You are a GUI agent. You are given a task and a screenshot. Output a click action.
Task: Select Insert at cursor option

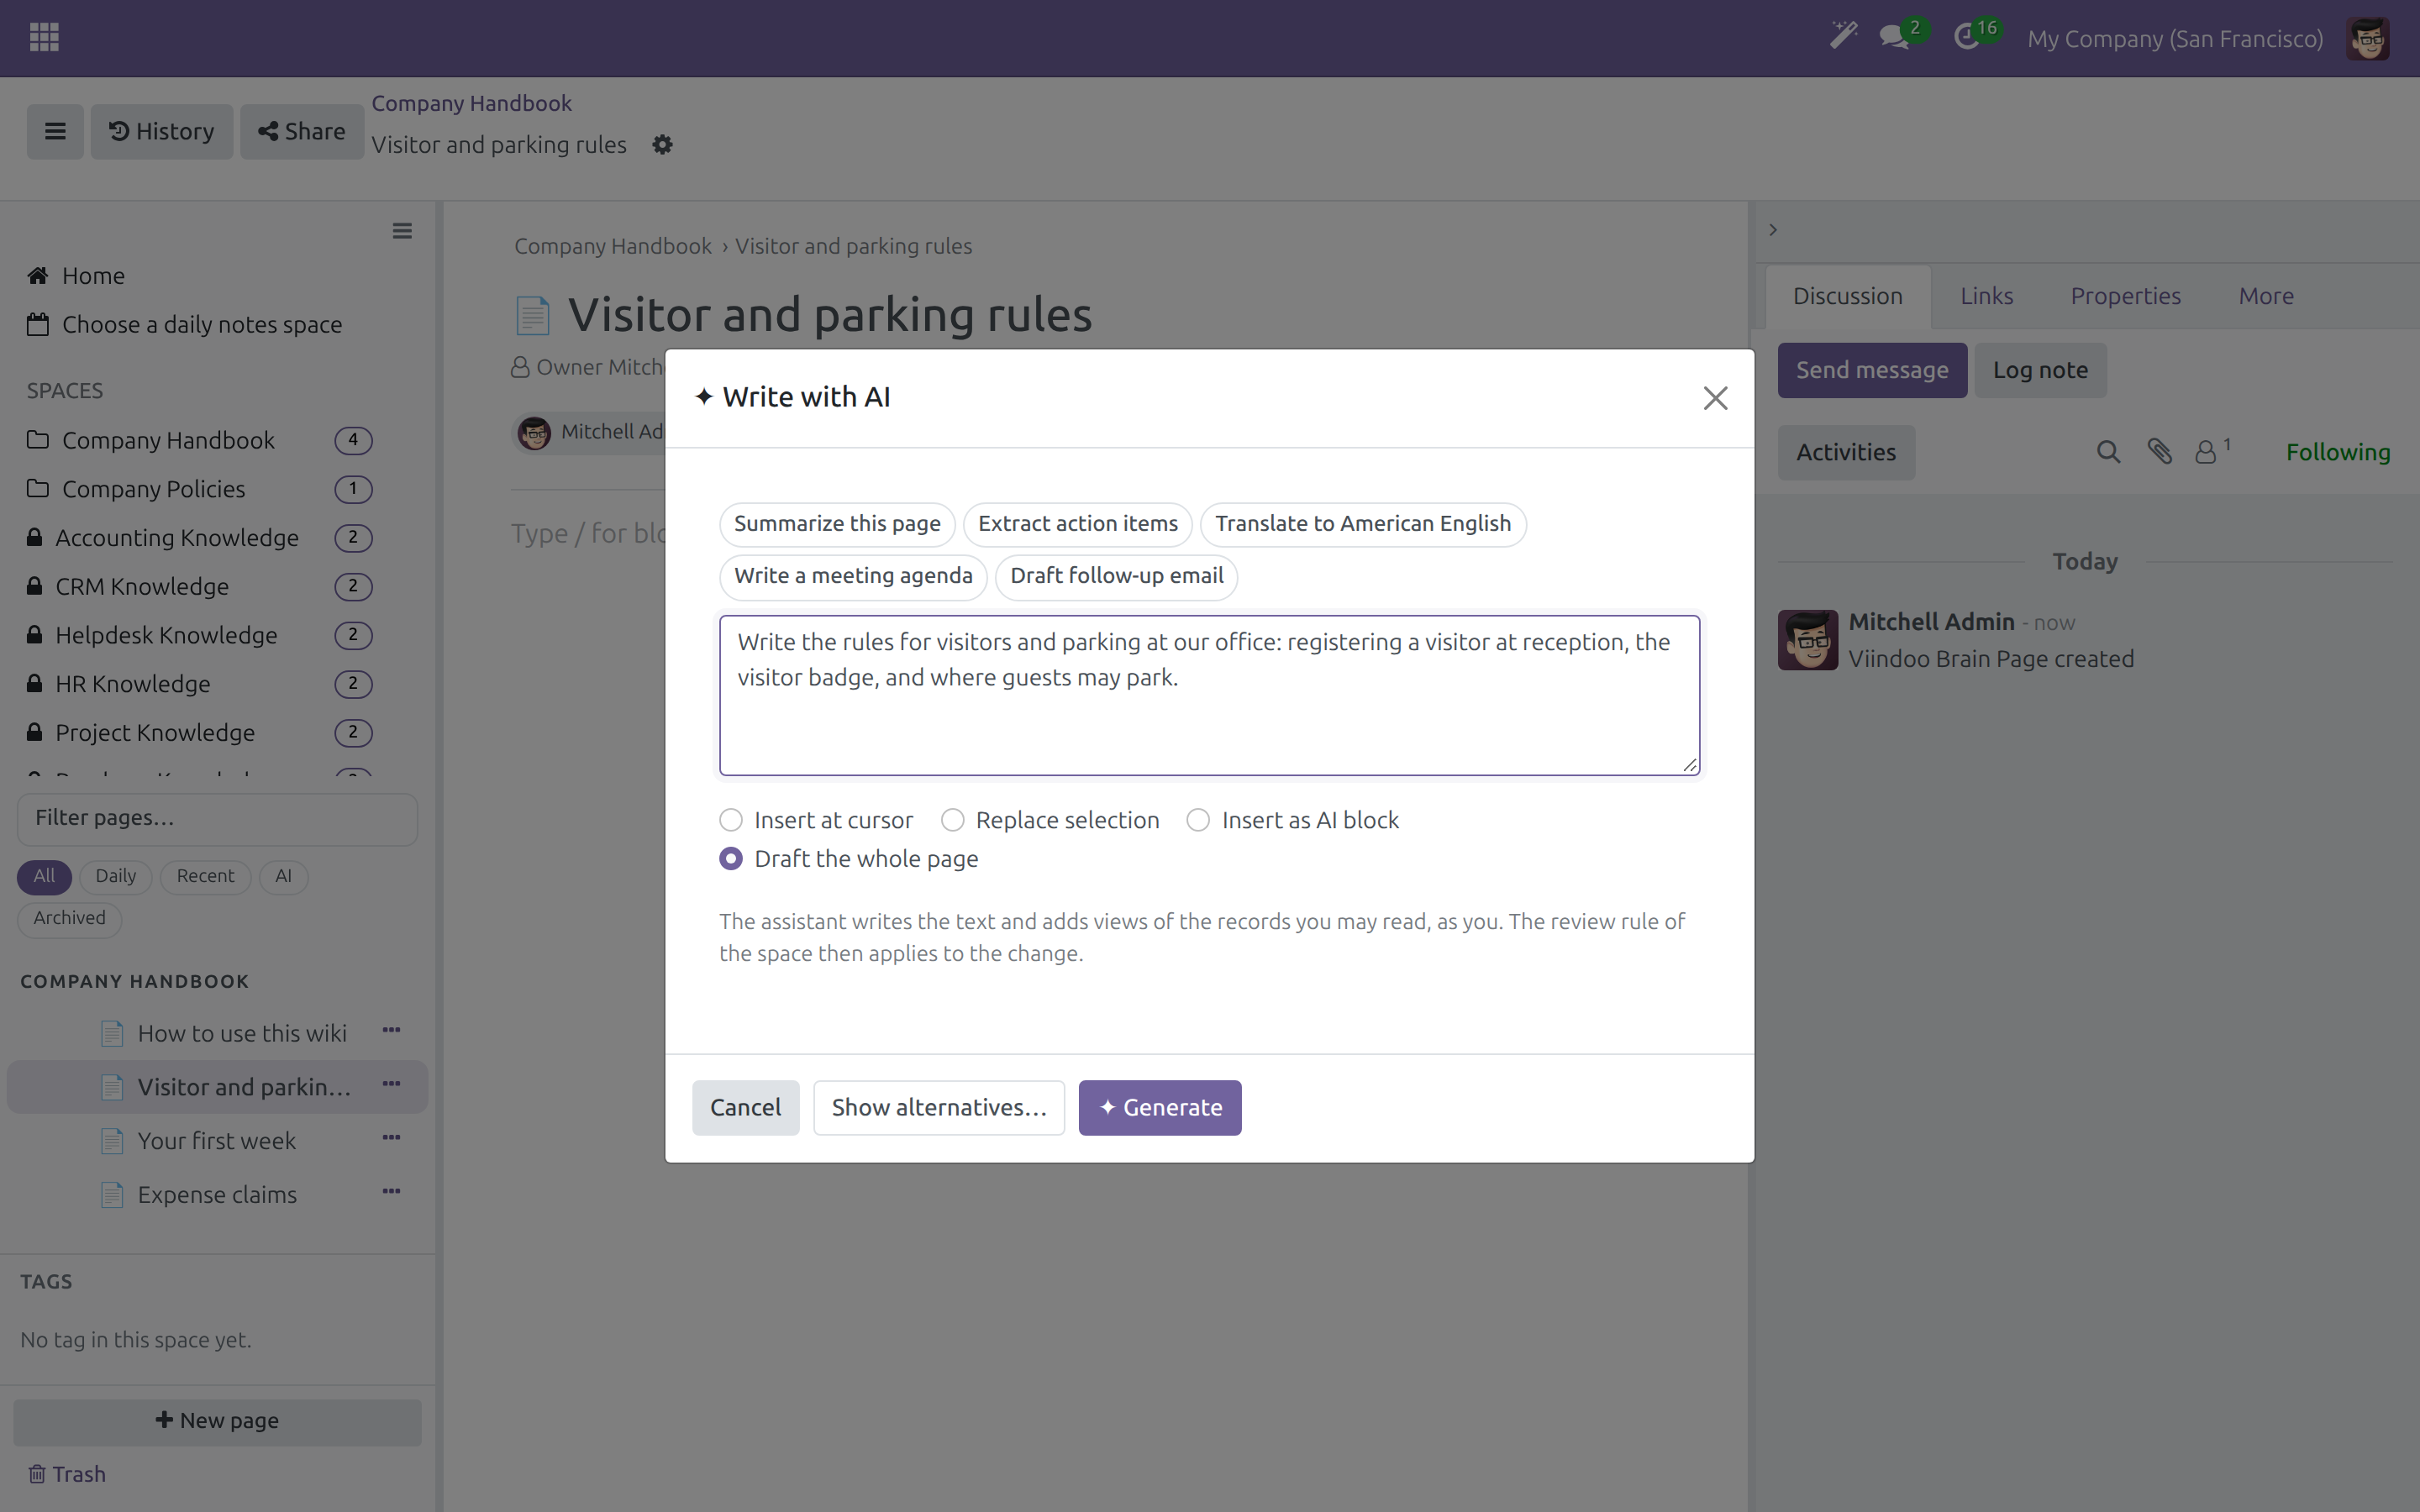(x=731, y=820)
